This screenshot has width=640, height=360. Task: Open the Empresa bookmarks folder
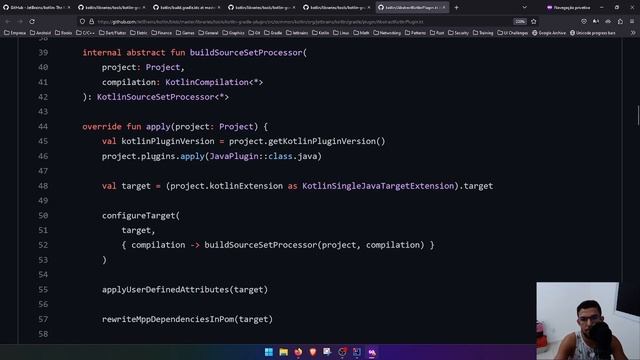click(15, 33)
